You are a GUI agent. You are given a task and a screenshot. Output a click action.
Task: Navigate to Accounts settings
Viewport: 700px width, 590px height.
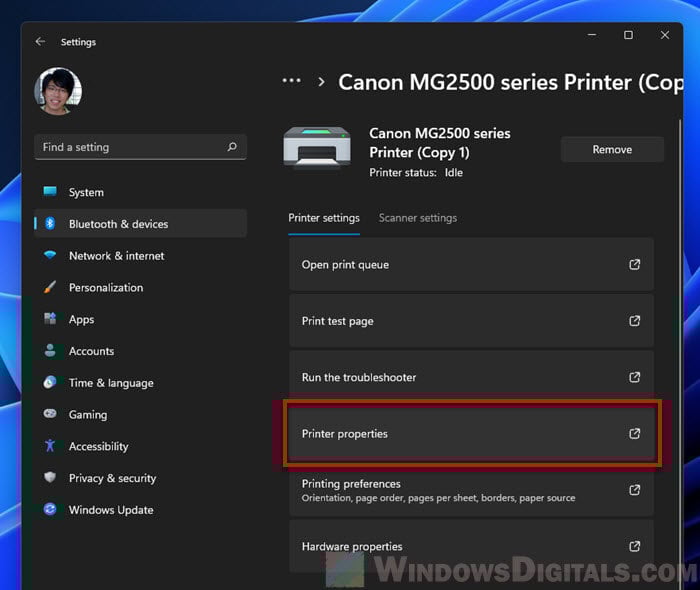click(x=140, y=351)
